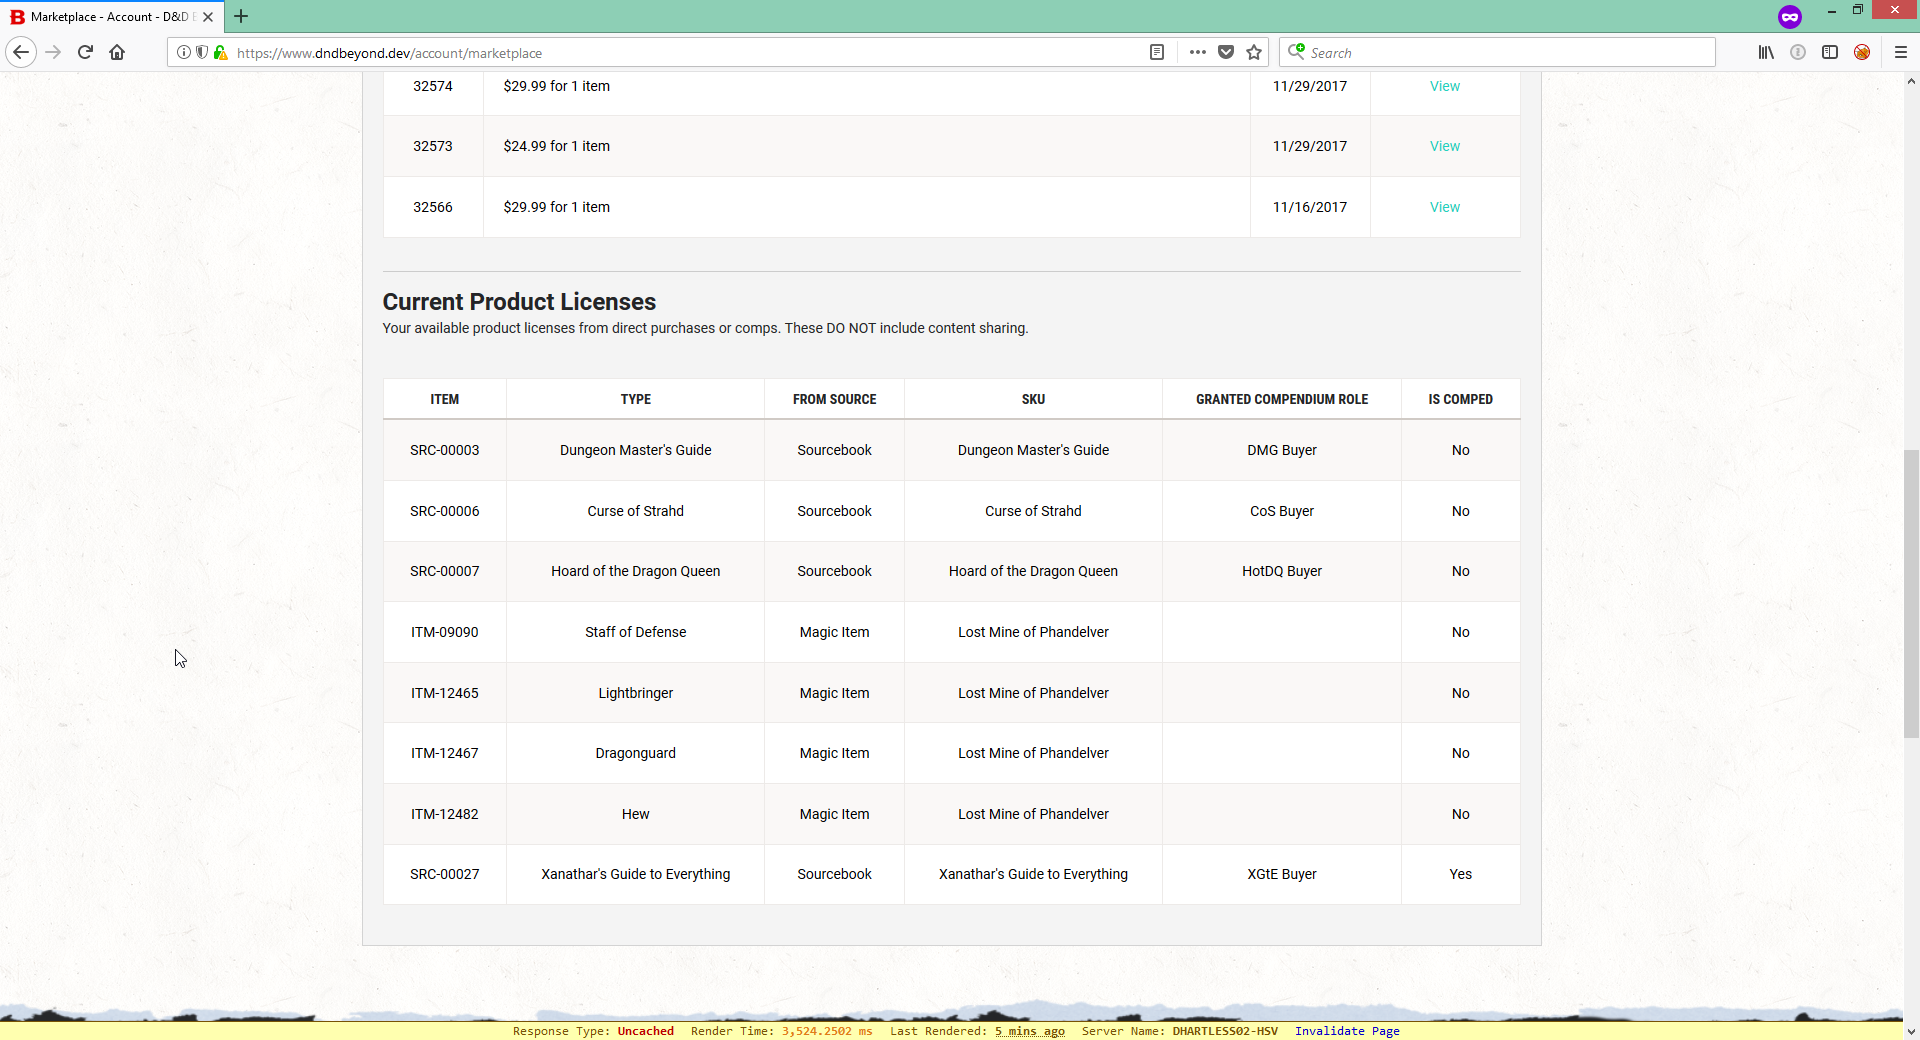The width and height of the screenshot is (1920, 1040).
Task: Click the Lightbringer type cell
Action: pyautogui.click(x=635, y=693)
